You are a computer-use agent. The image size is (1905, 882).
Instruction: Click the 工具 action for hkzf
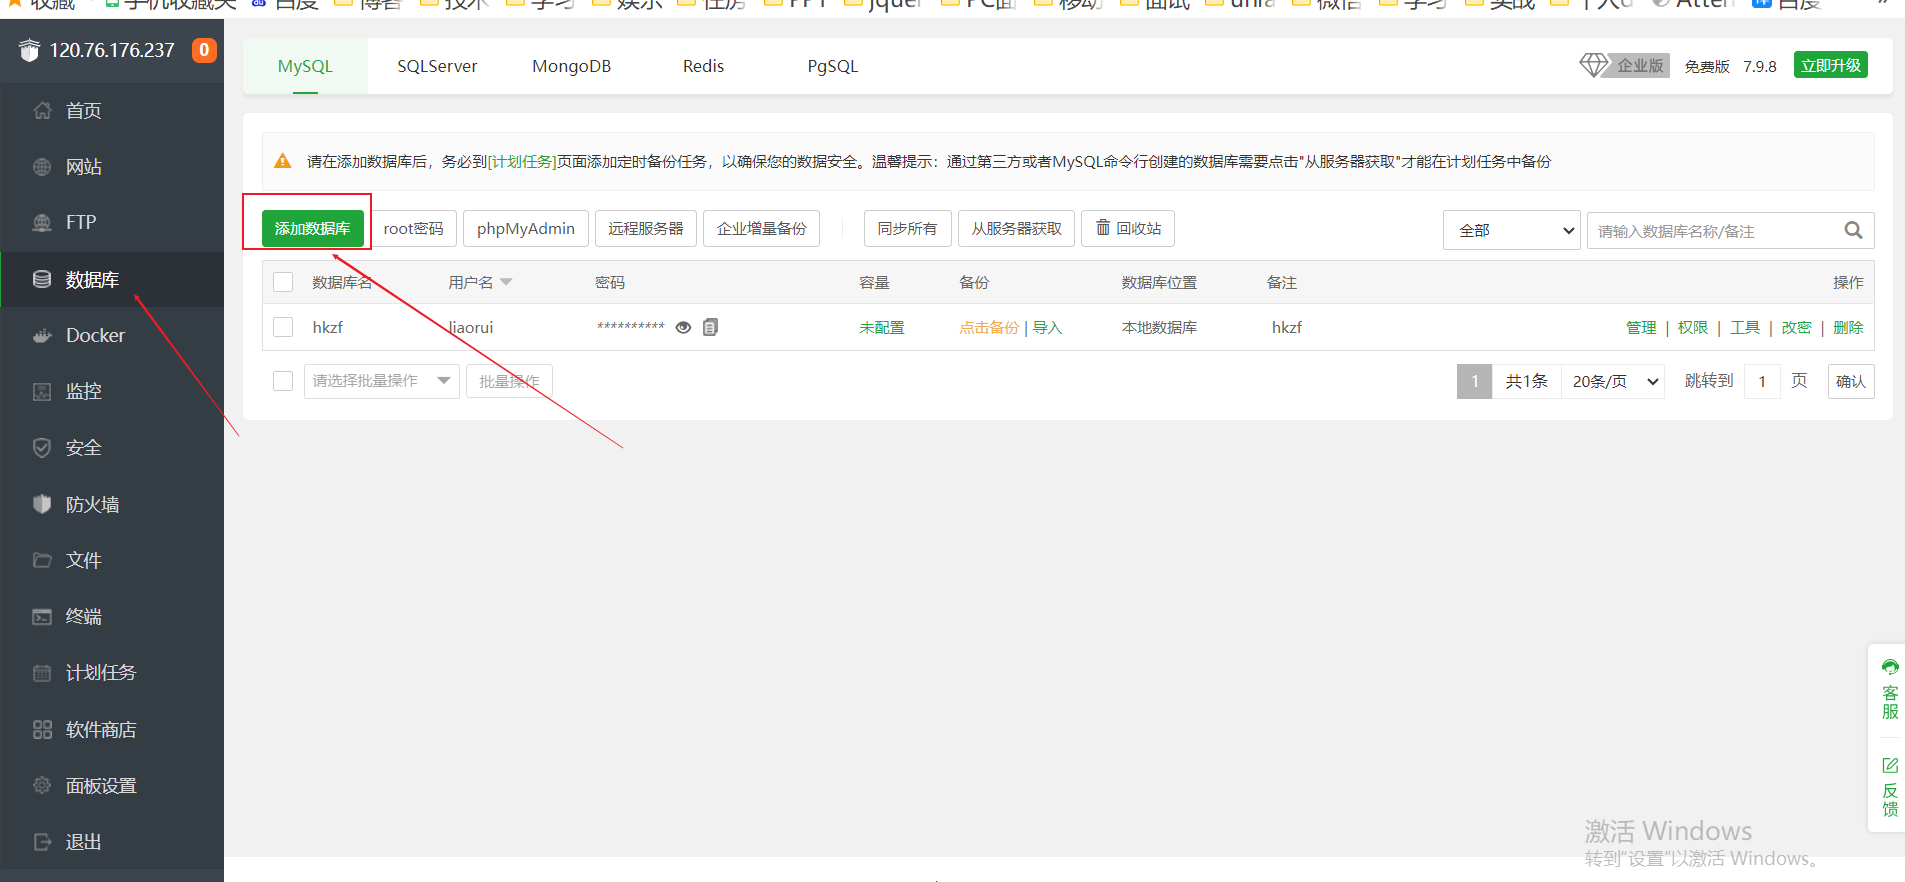point(1745,327)
